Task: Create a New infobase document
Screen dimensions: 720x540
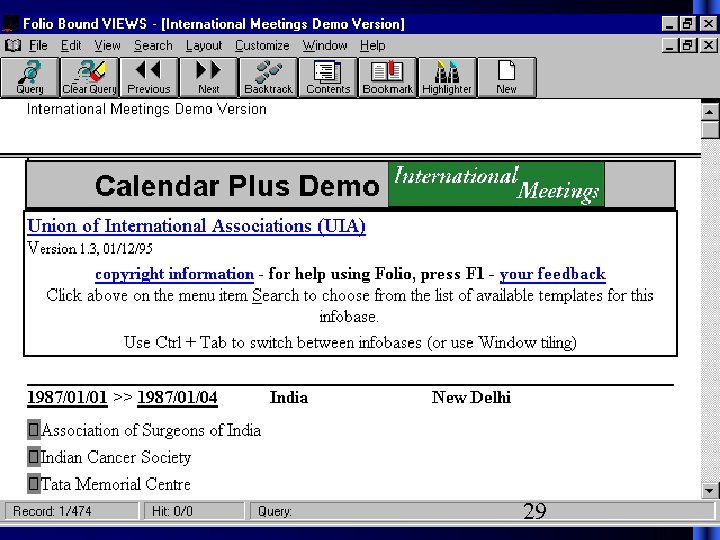Action: coord(506,78)
